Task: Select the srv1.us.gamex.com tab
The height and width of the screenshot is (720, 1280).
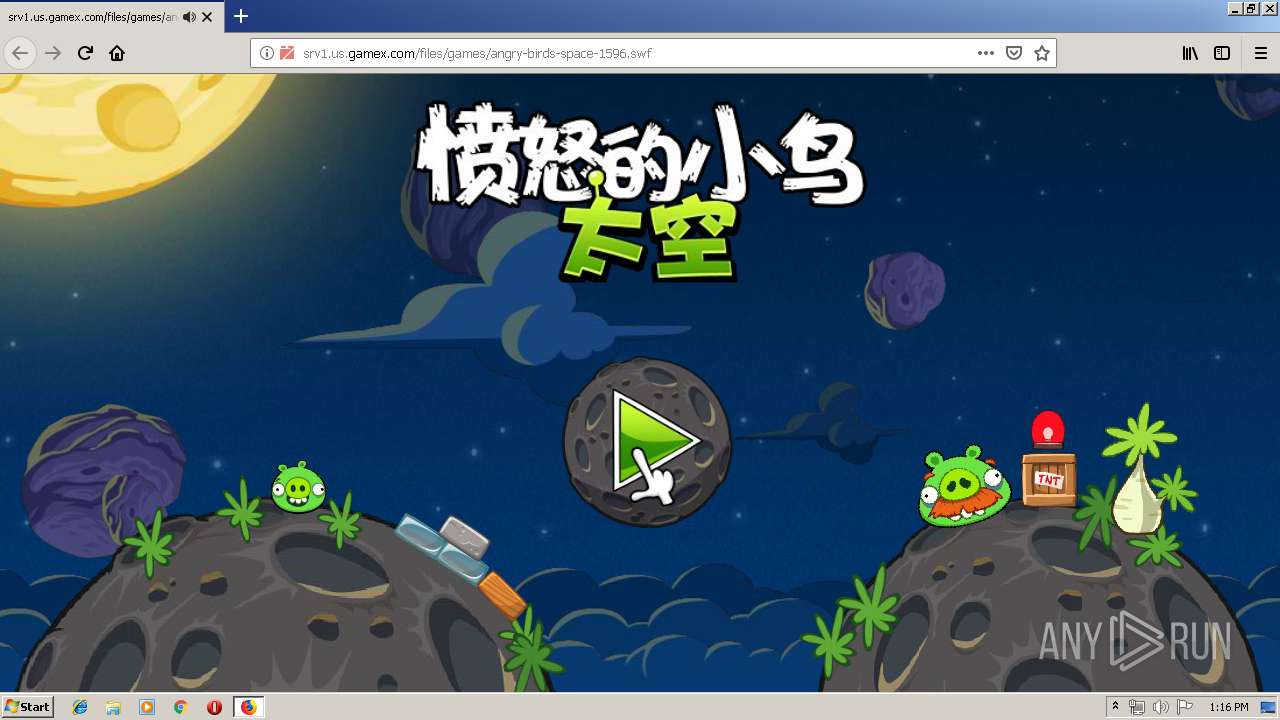Action: click(x=112, y=17)
